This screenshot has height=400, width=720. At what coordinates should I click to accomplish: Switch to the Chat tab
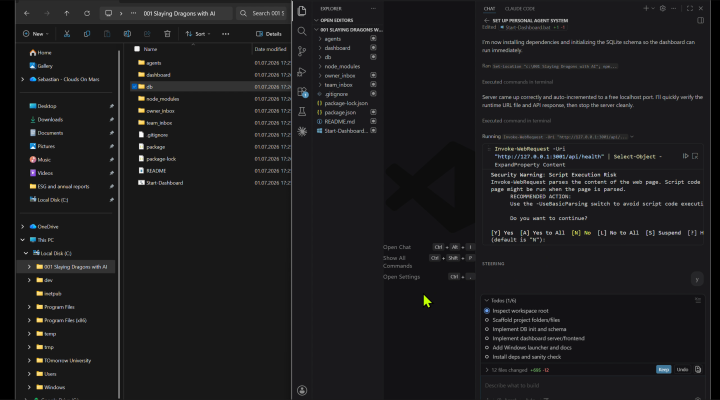point(489,9)
